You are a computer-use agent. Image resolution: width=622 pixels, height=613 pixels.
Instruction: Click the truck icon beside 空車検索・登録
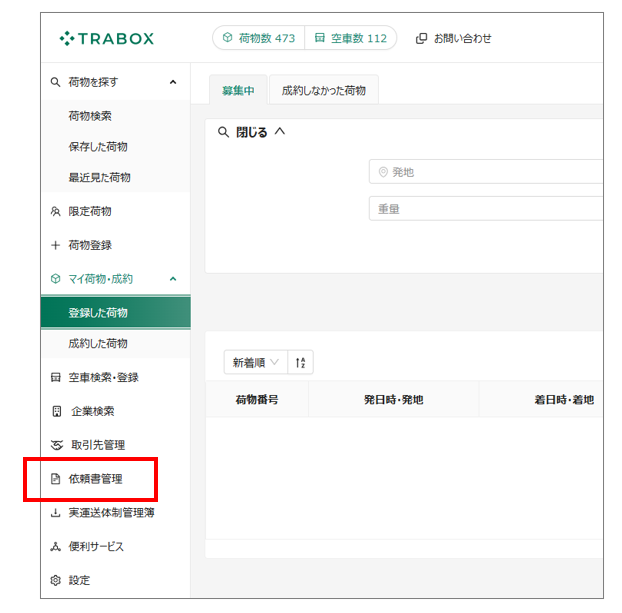(x=56, y=377)
